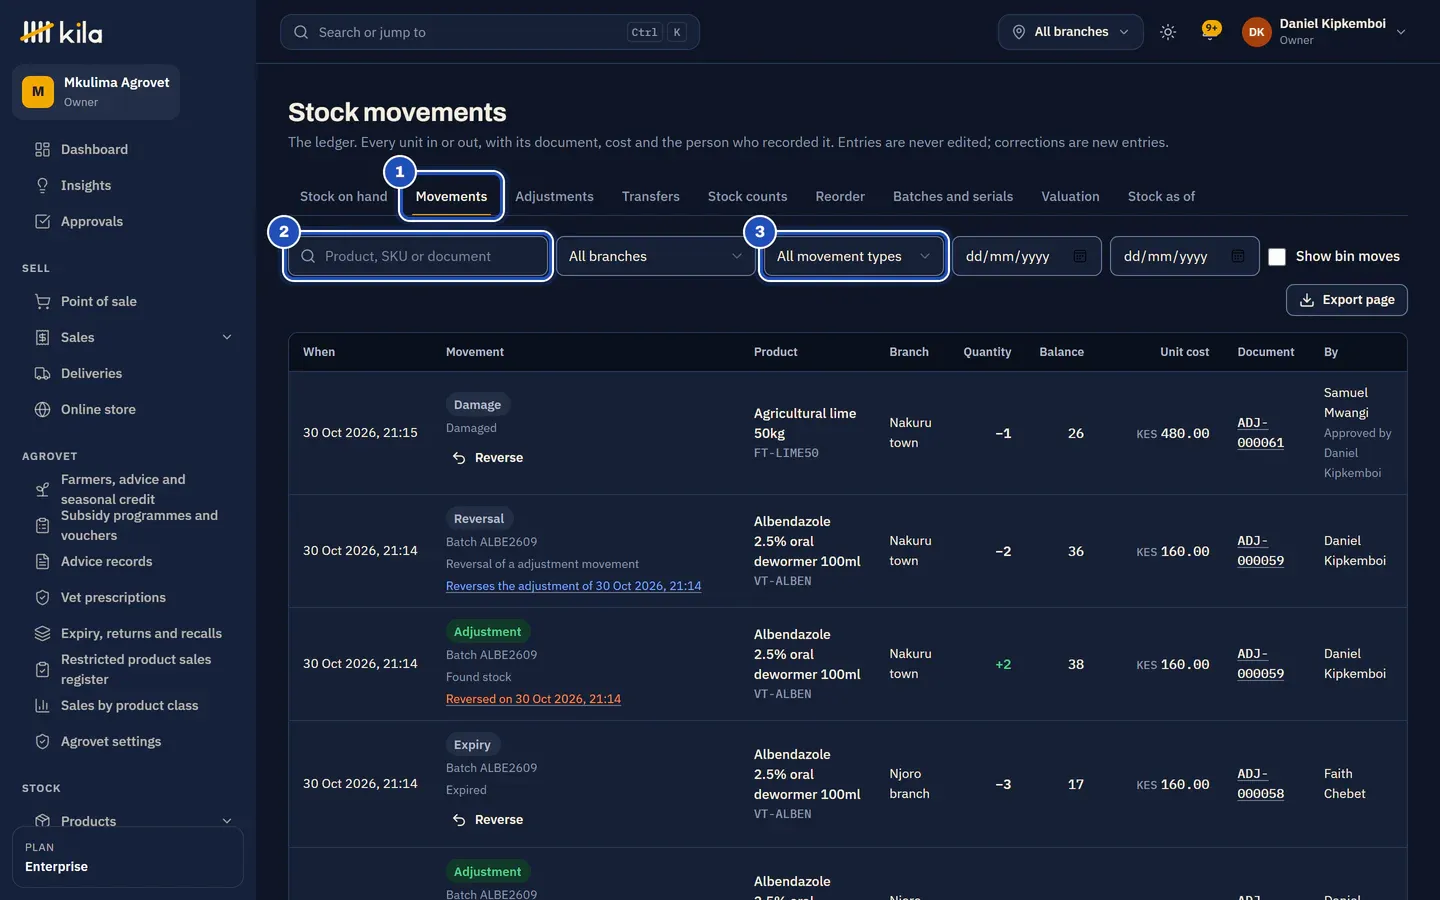The image size is (1440, 900).
Task: Click the product, SKU or document search field
Action: tap(418, 257)
